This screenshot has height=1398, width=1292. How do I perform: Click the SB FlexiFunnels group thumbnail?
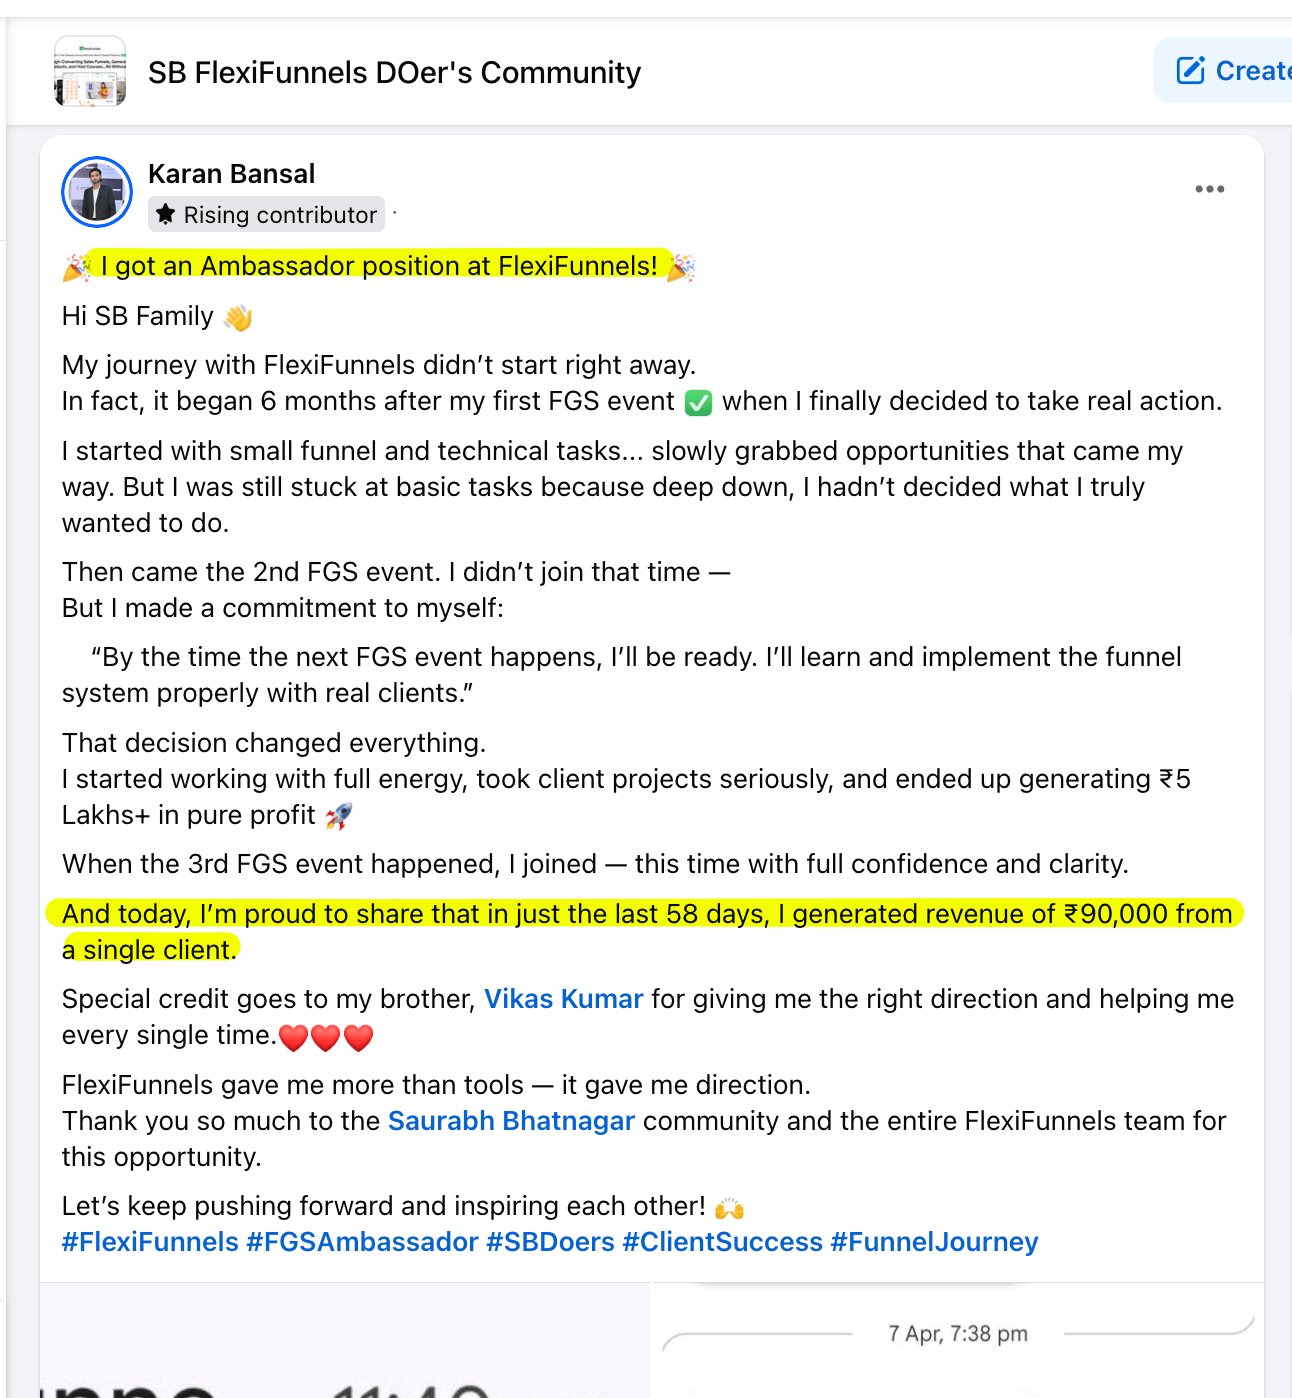[x=90, y=72]
